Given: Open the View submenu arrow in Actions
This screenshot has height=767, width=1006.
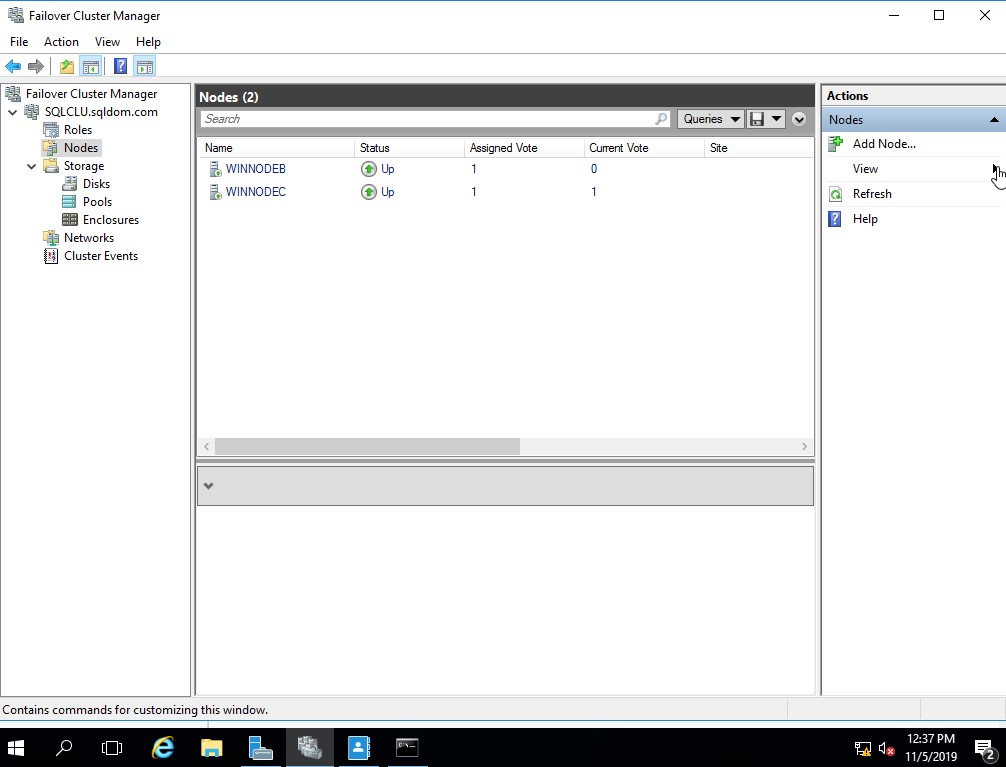Looking at the screenshot, I should [995, 169].
